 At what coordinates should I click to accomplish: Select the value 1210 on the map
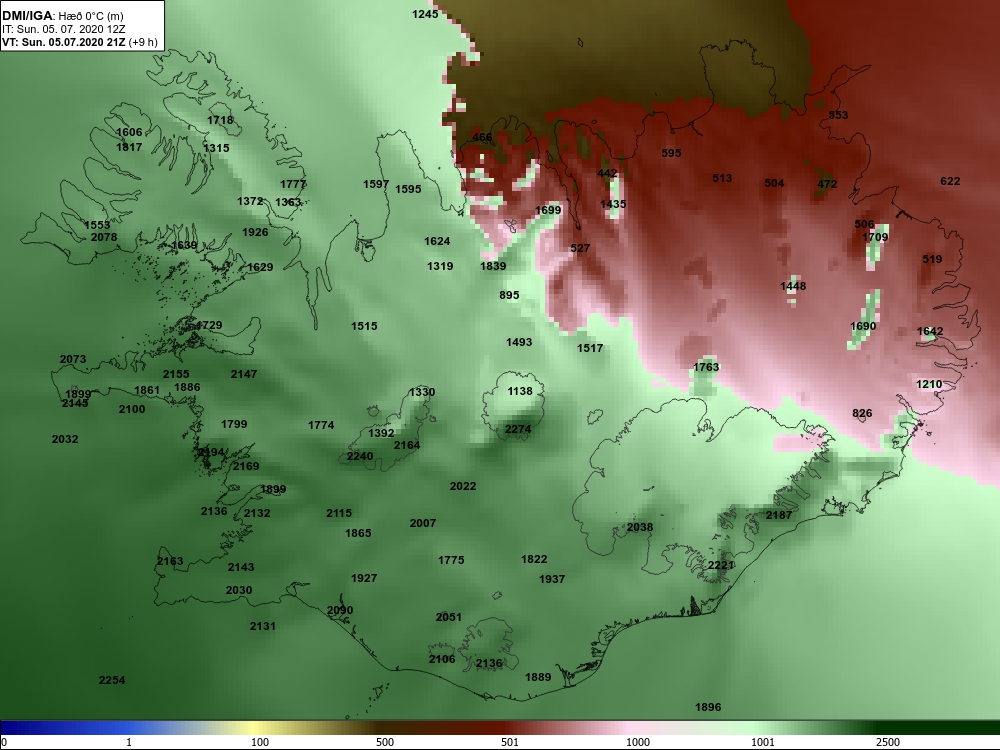coord(929,384)
